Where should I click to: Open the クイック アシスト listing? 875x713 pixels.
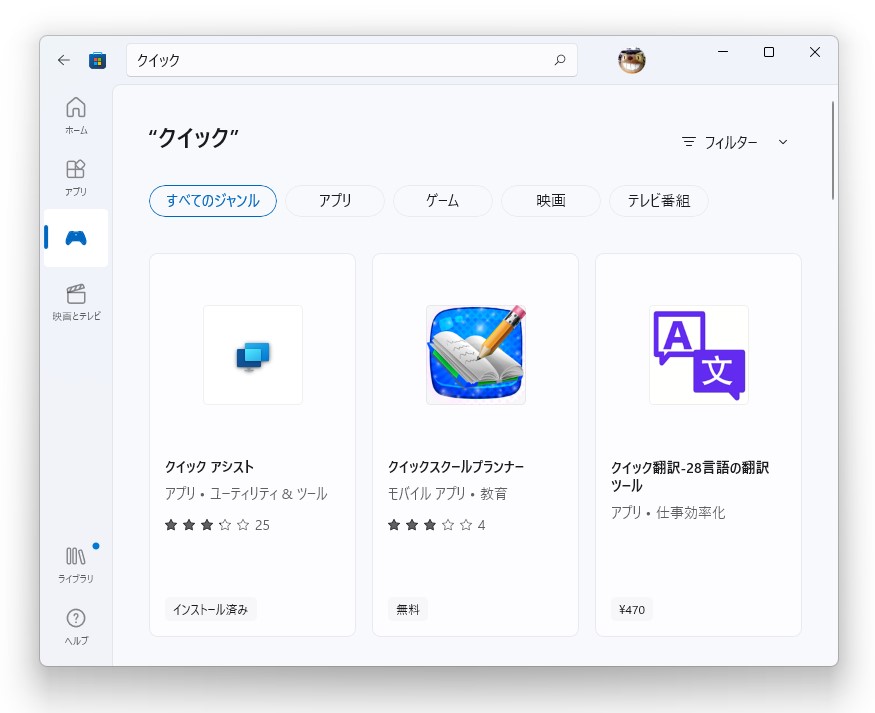point(252,445)
